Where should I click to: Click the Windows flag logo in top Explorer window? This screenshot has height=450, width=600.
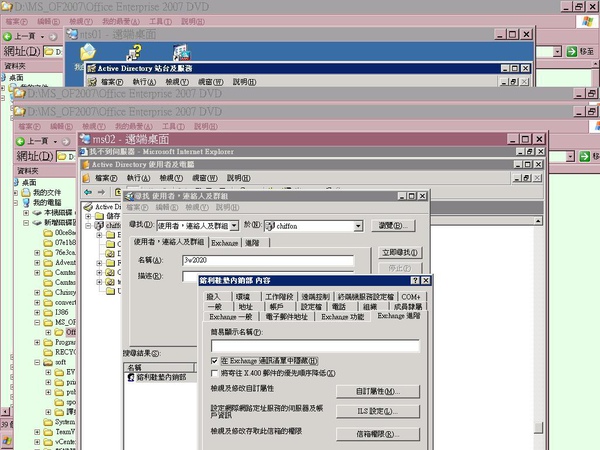tap(587, 22)
